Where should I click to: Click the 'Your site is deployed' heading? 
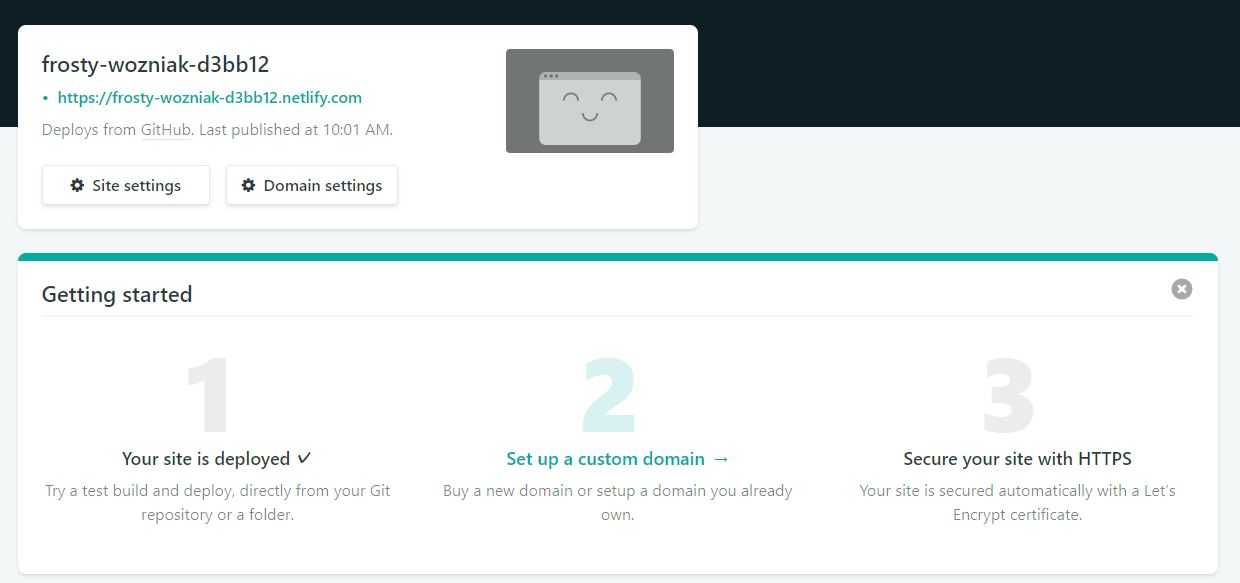pos(206,459)
